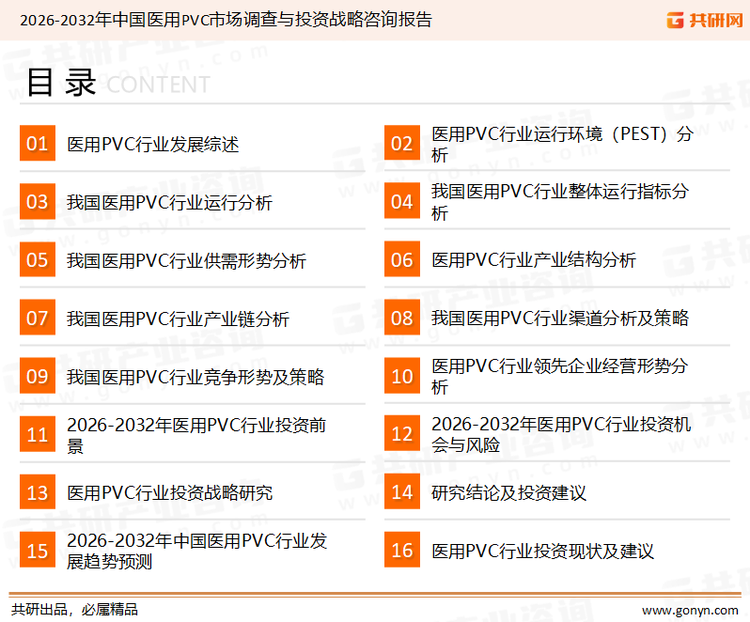The width and height of the screenshot is (750, 622).
Task: Click footer slogan 共研出品，必属精品
Action: pos(75,610)
